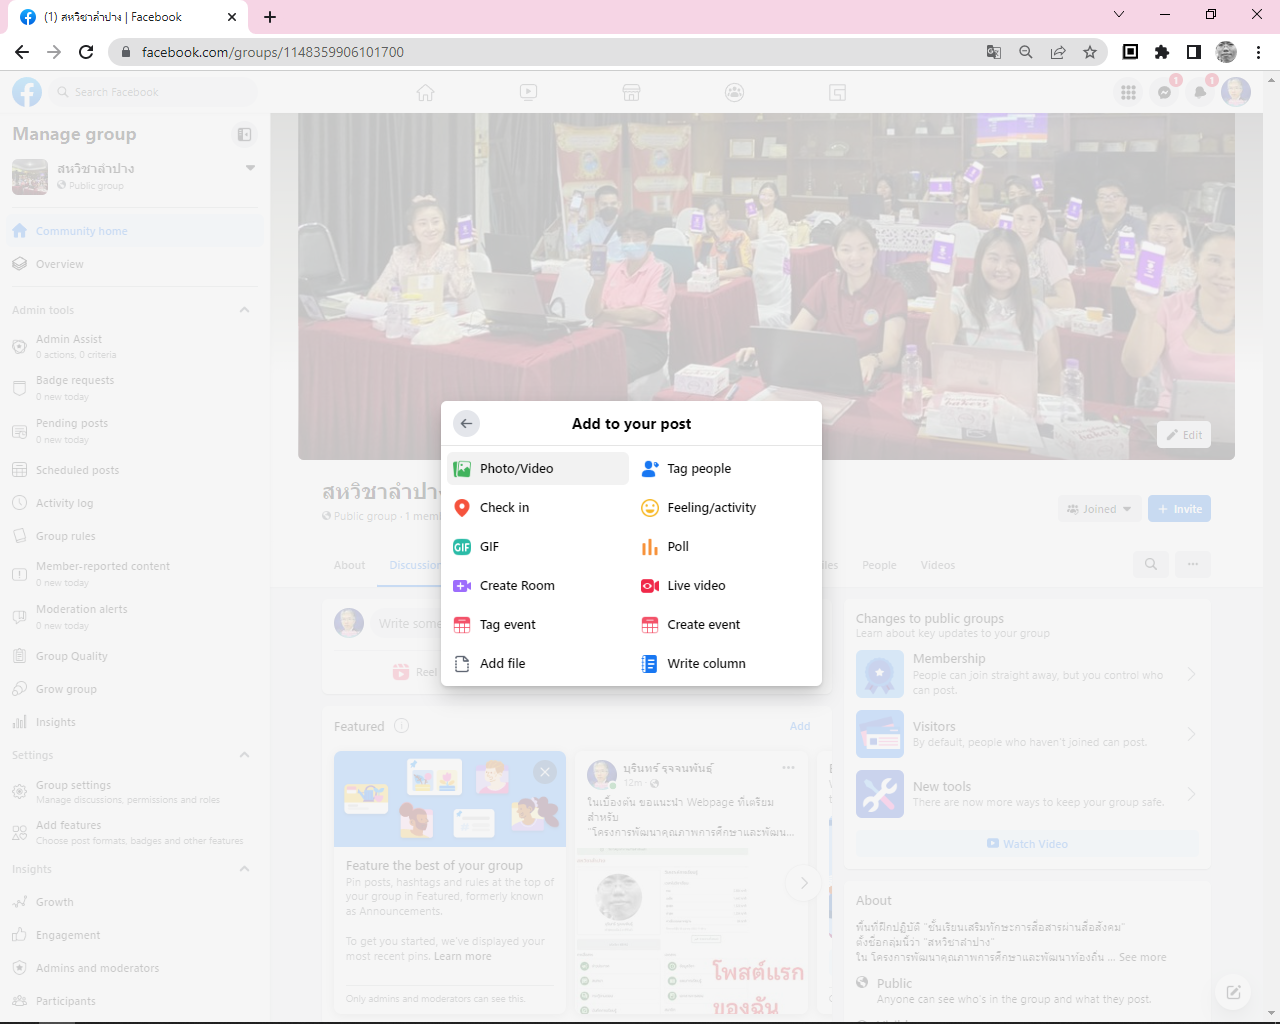The image size is (1280, 1024).
Task: Open the group more options button
Action: [1193, 564]
